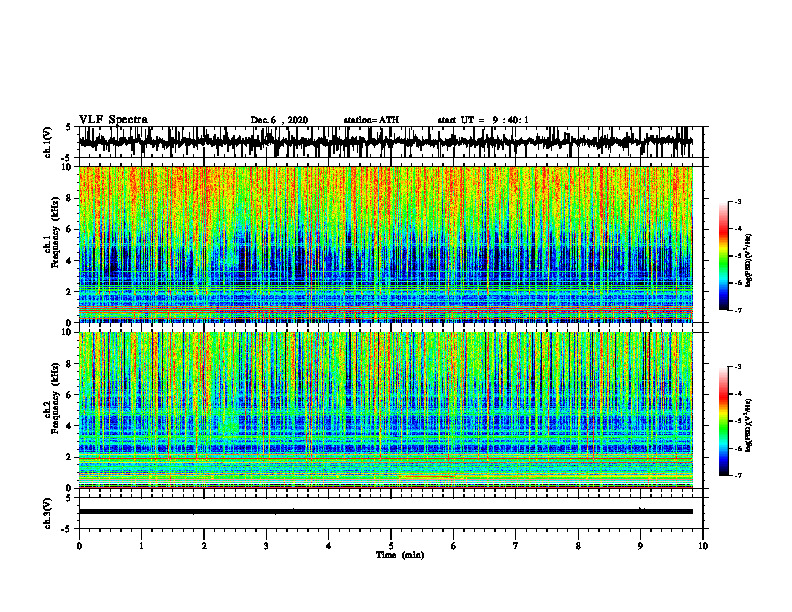Click time axis tick label '10'
Screen dimensions: 792x612
[x=703, y=546]
